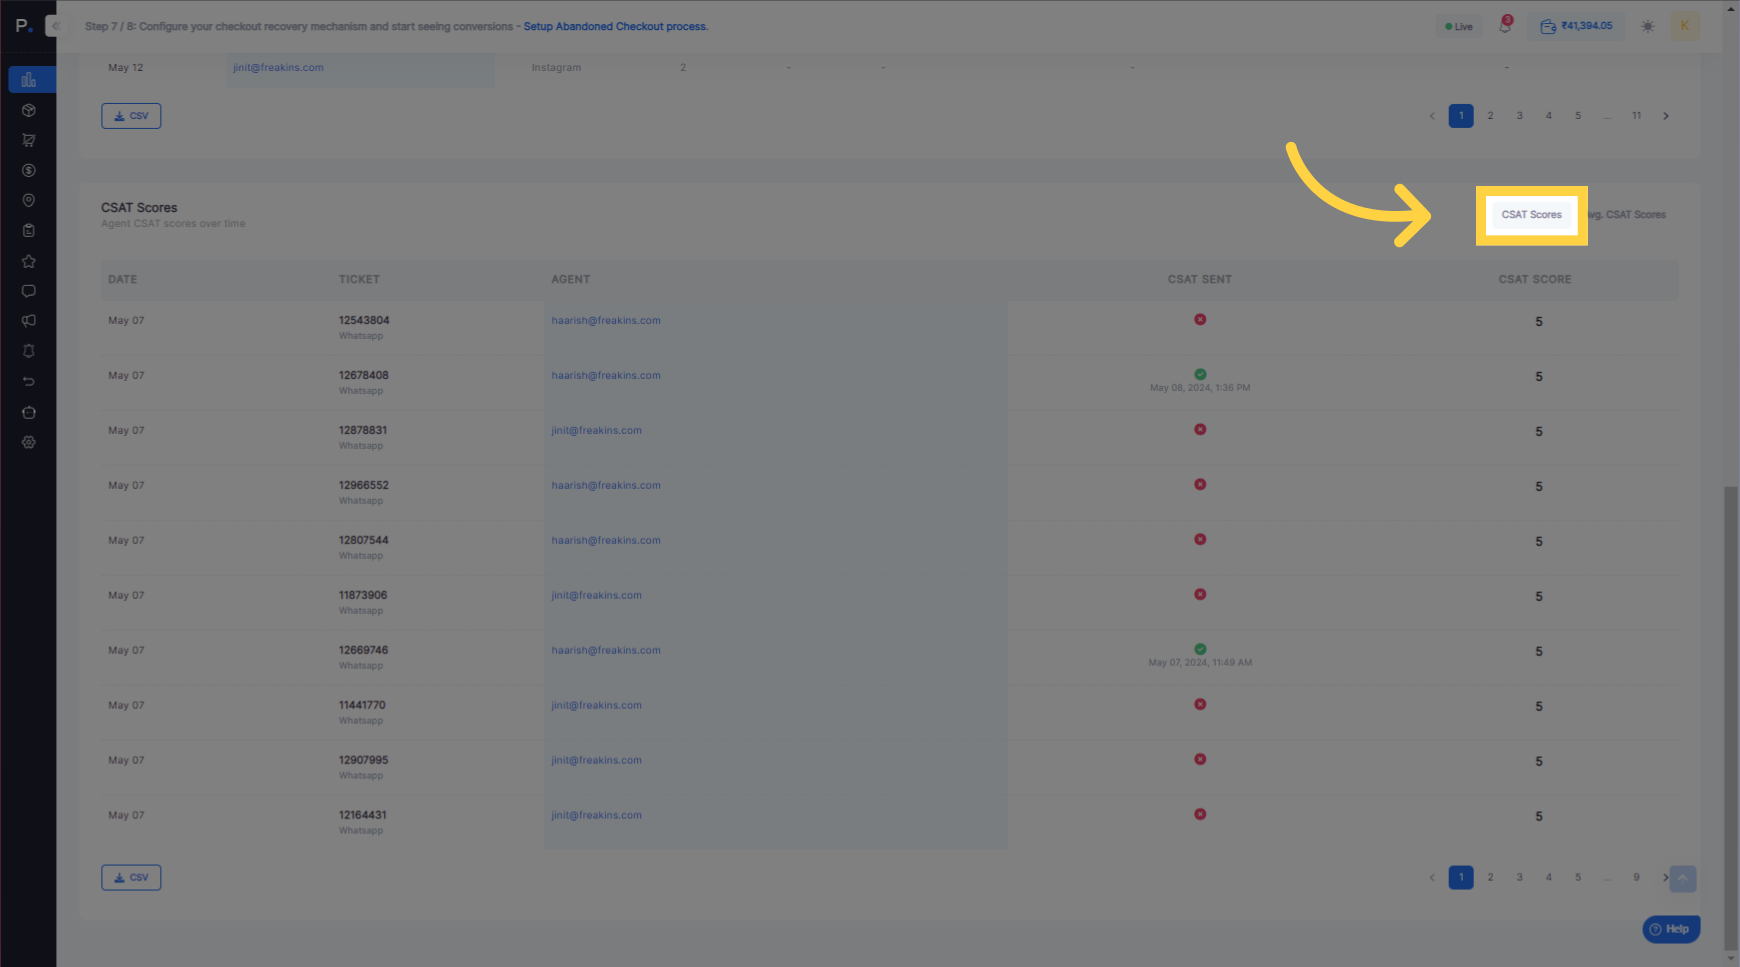This screenshot has width=1740, height=967.
Task: Click ticket number 11441770
Action: (x=362, y=706)
